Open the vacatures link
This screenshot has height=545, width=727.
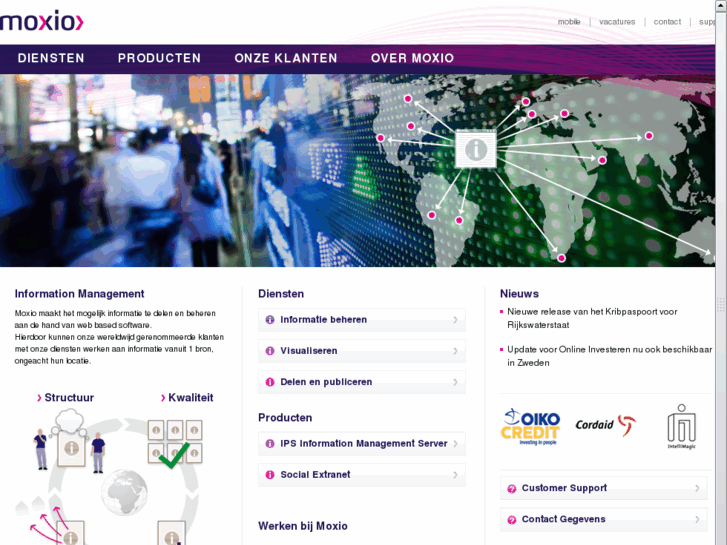point(617,22)
